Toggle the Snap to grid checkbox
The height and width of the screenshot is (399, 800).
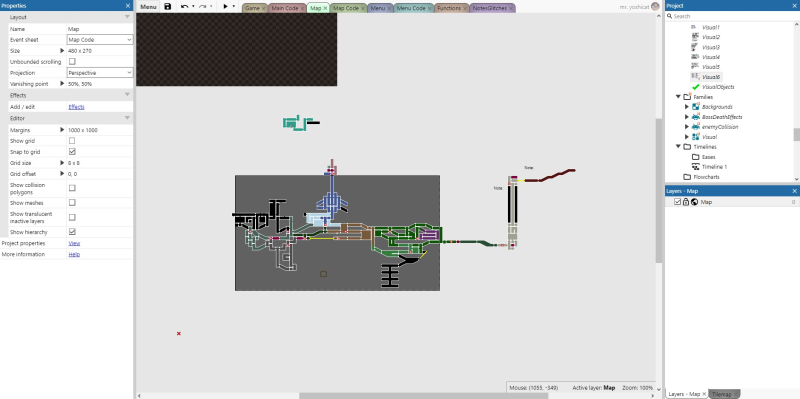(72, 152)
